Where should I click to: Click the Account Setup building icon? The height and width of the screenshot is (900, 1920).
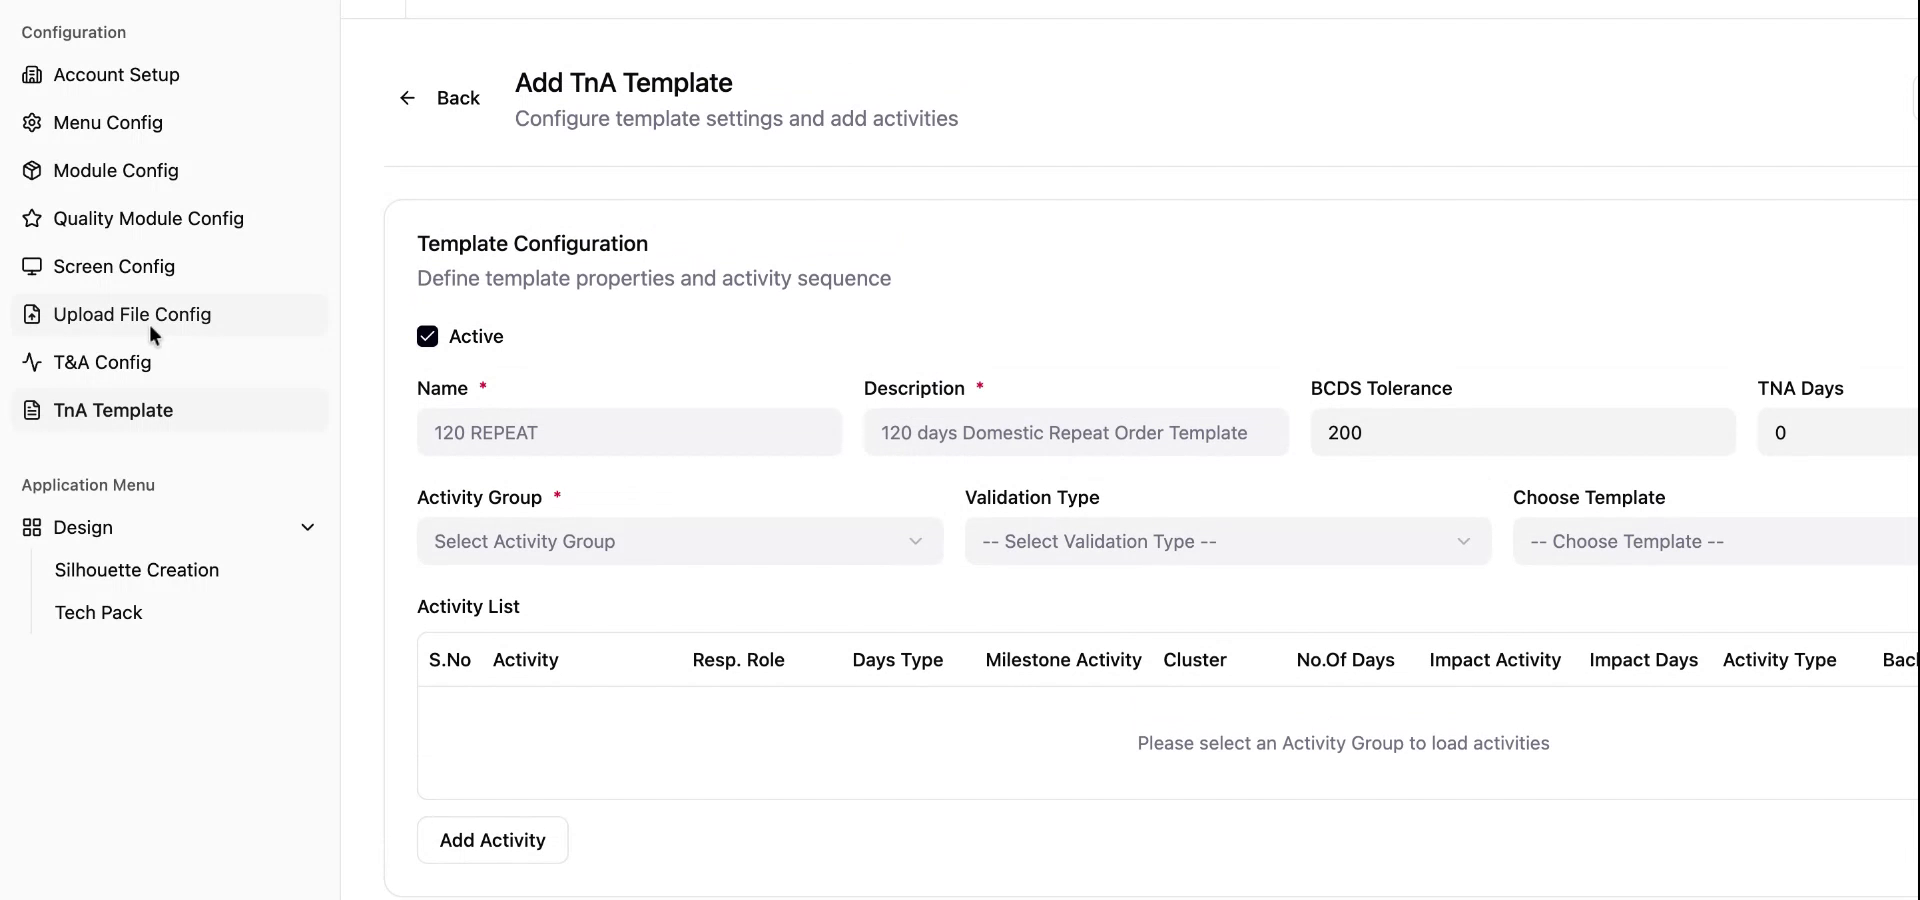(32, 75)
